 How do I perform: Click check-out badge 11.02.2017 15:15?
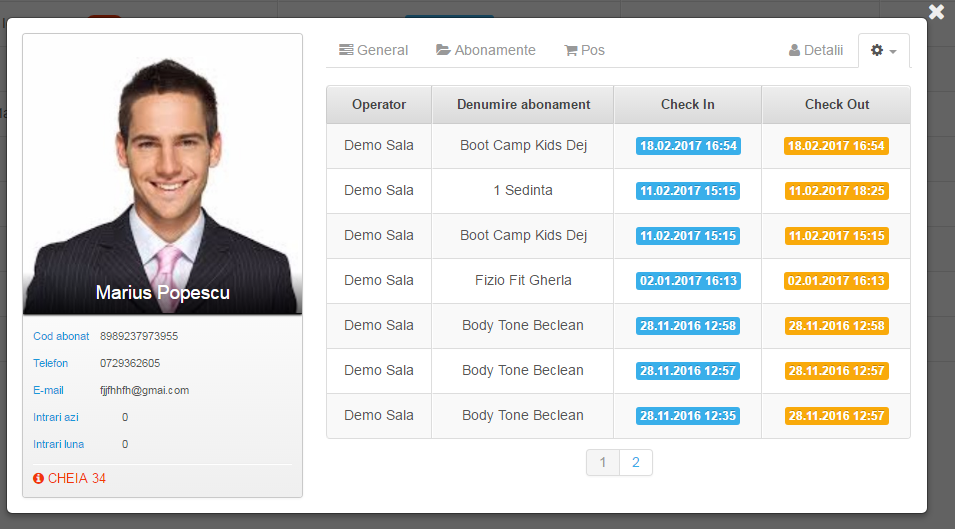(836, 236)
